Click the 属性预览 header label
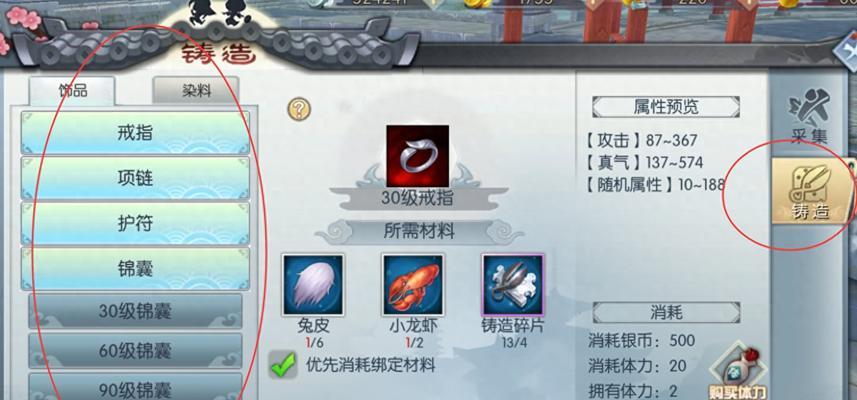 pyautogui.click(x=666, y=107)
